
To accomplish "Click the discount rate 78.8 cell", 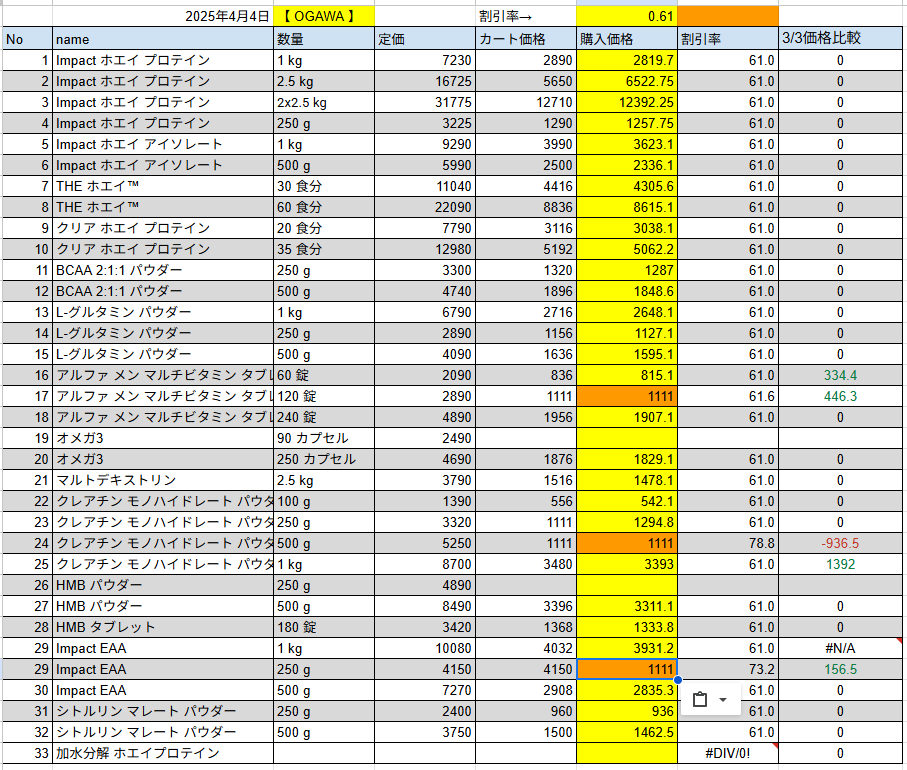I will 728,543.
